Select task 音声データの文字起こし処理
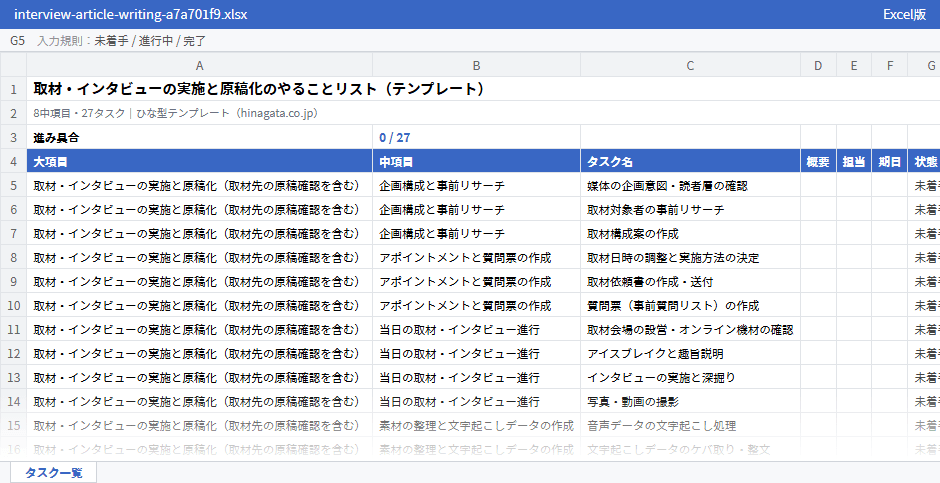 (x=690, y=425)
